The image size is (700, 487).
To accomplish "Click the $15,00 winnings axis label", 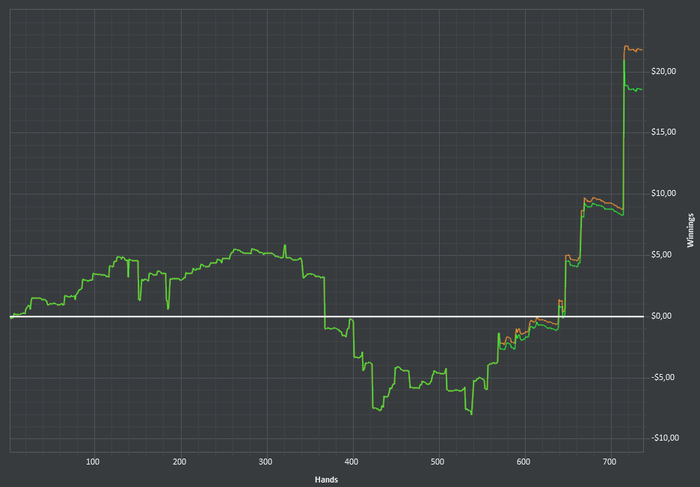I will (663, 132).
